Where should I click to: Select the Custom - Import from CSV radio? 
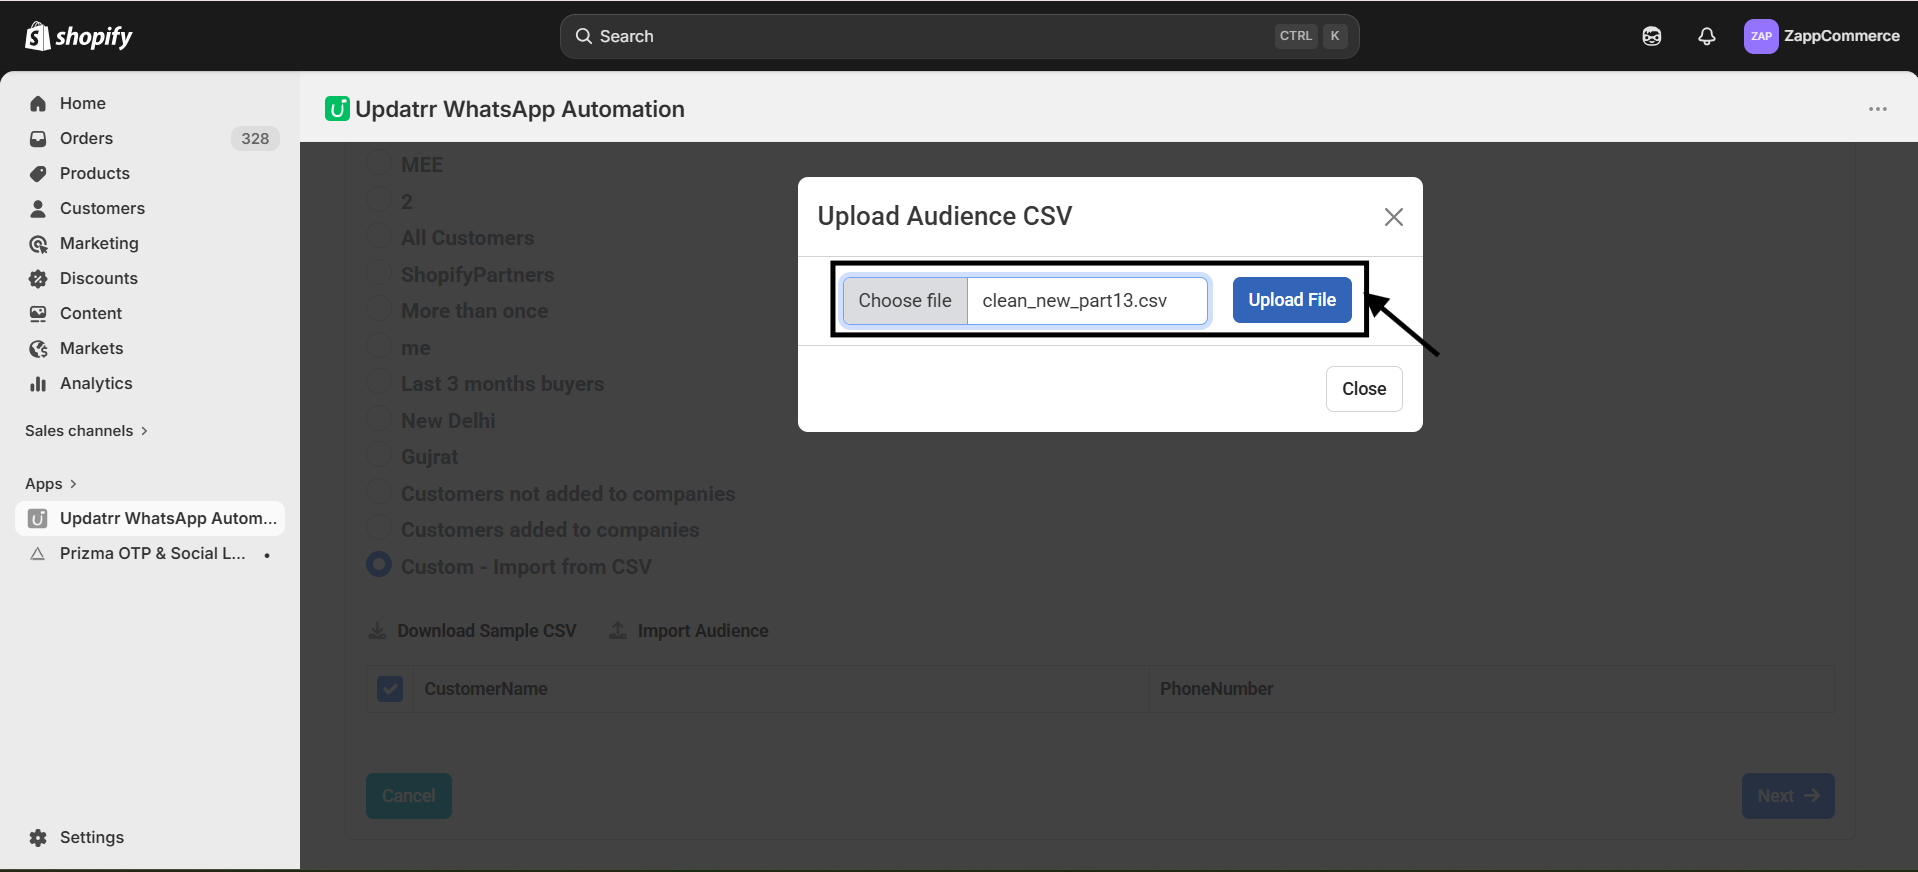(379, 565)
